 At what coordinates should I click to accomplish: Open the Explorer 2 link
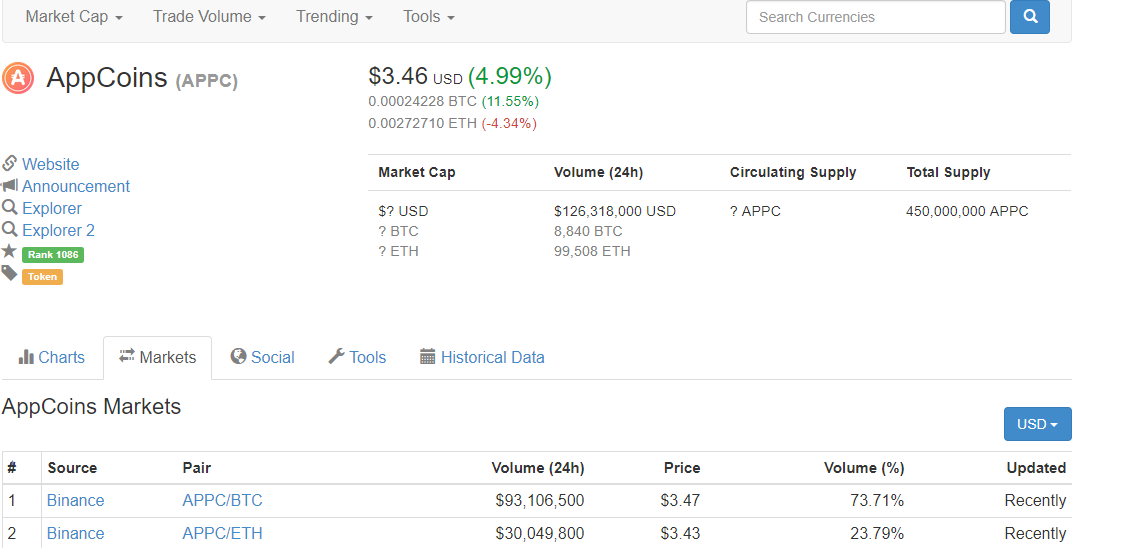tap(58, 230)
